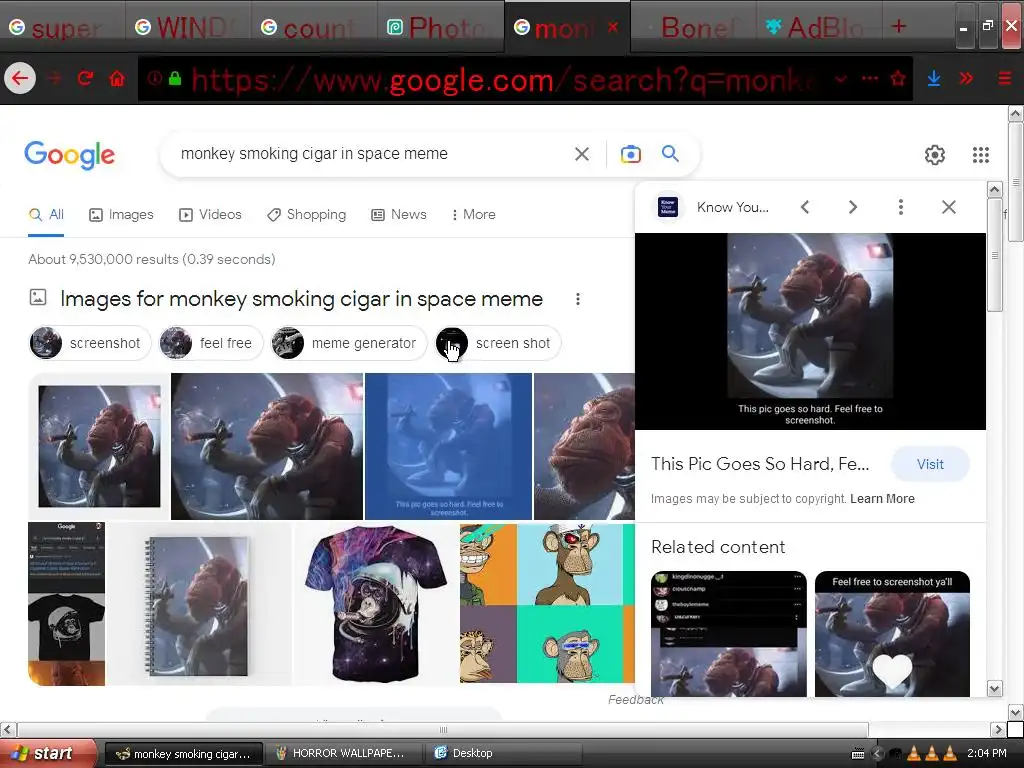Open the spiral notebook monkey image
The image size is (1024, 768).
(x=199, y=605)
